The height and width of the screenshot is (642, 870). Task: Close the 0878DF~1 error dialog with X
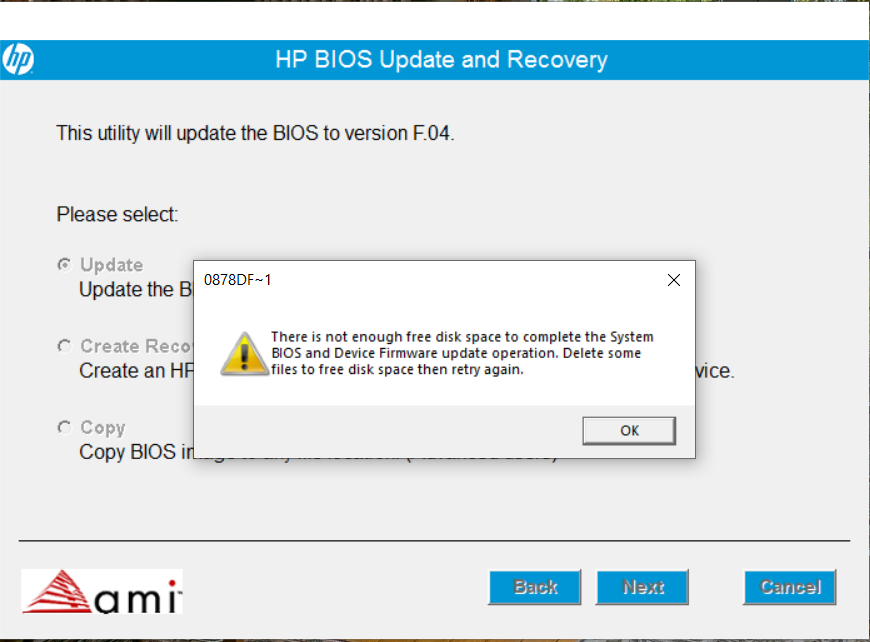673,280
